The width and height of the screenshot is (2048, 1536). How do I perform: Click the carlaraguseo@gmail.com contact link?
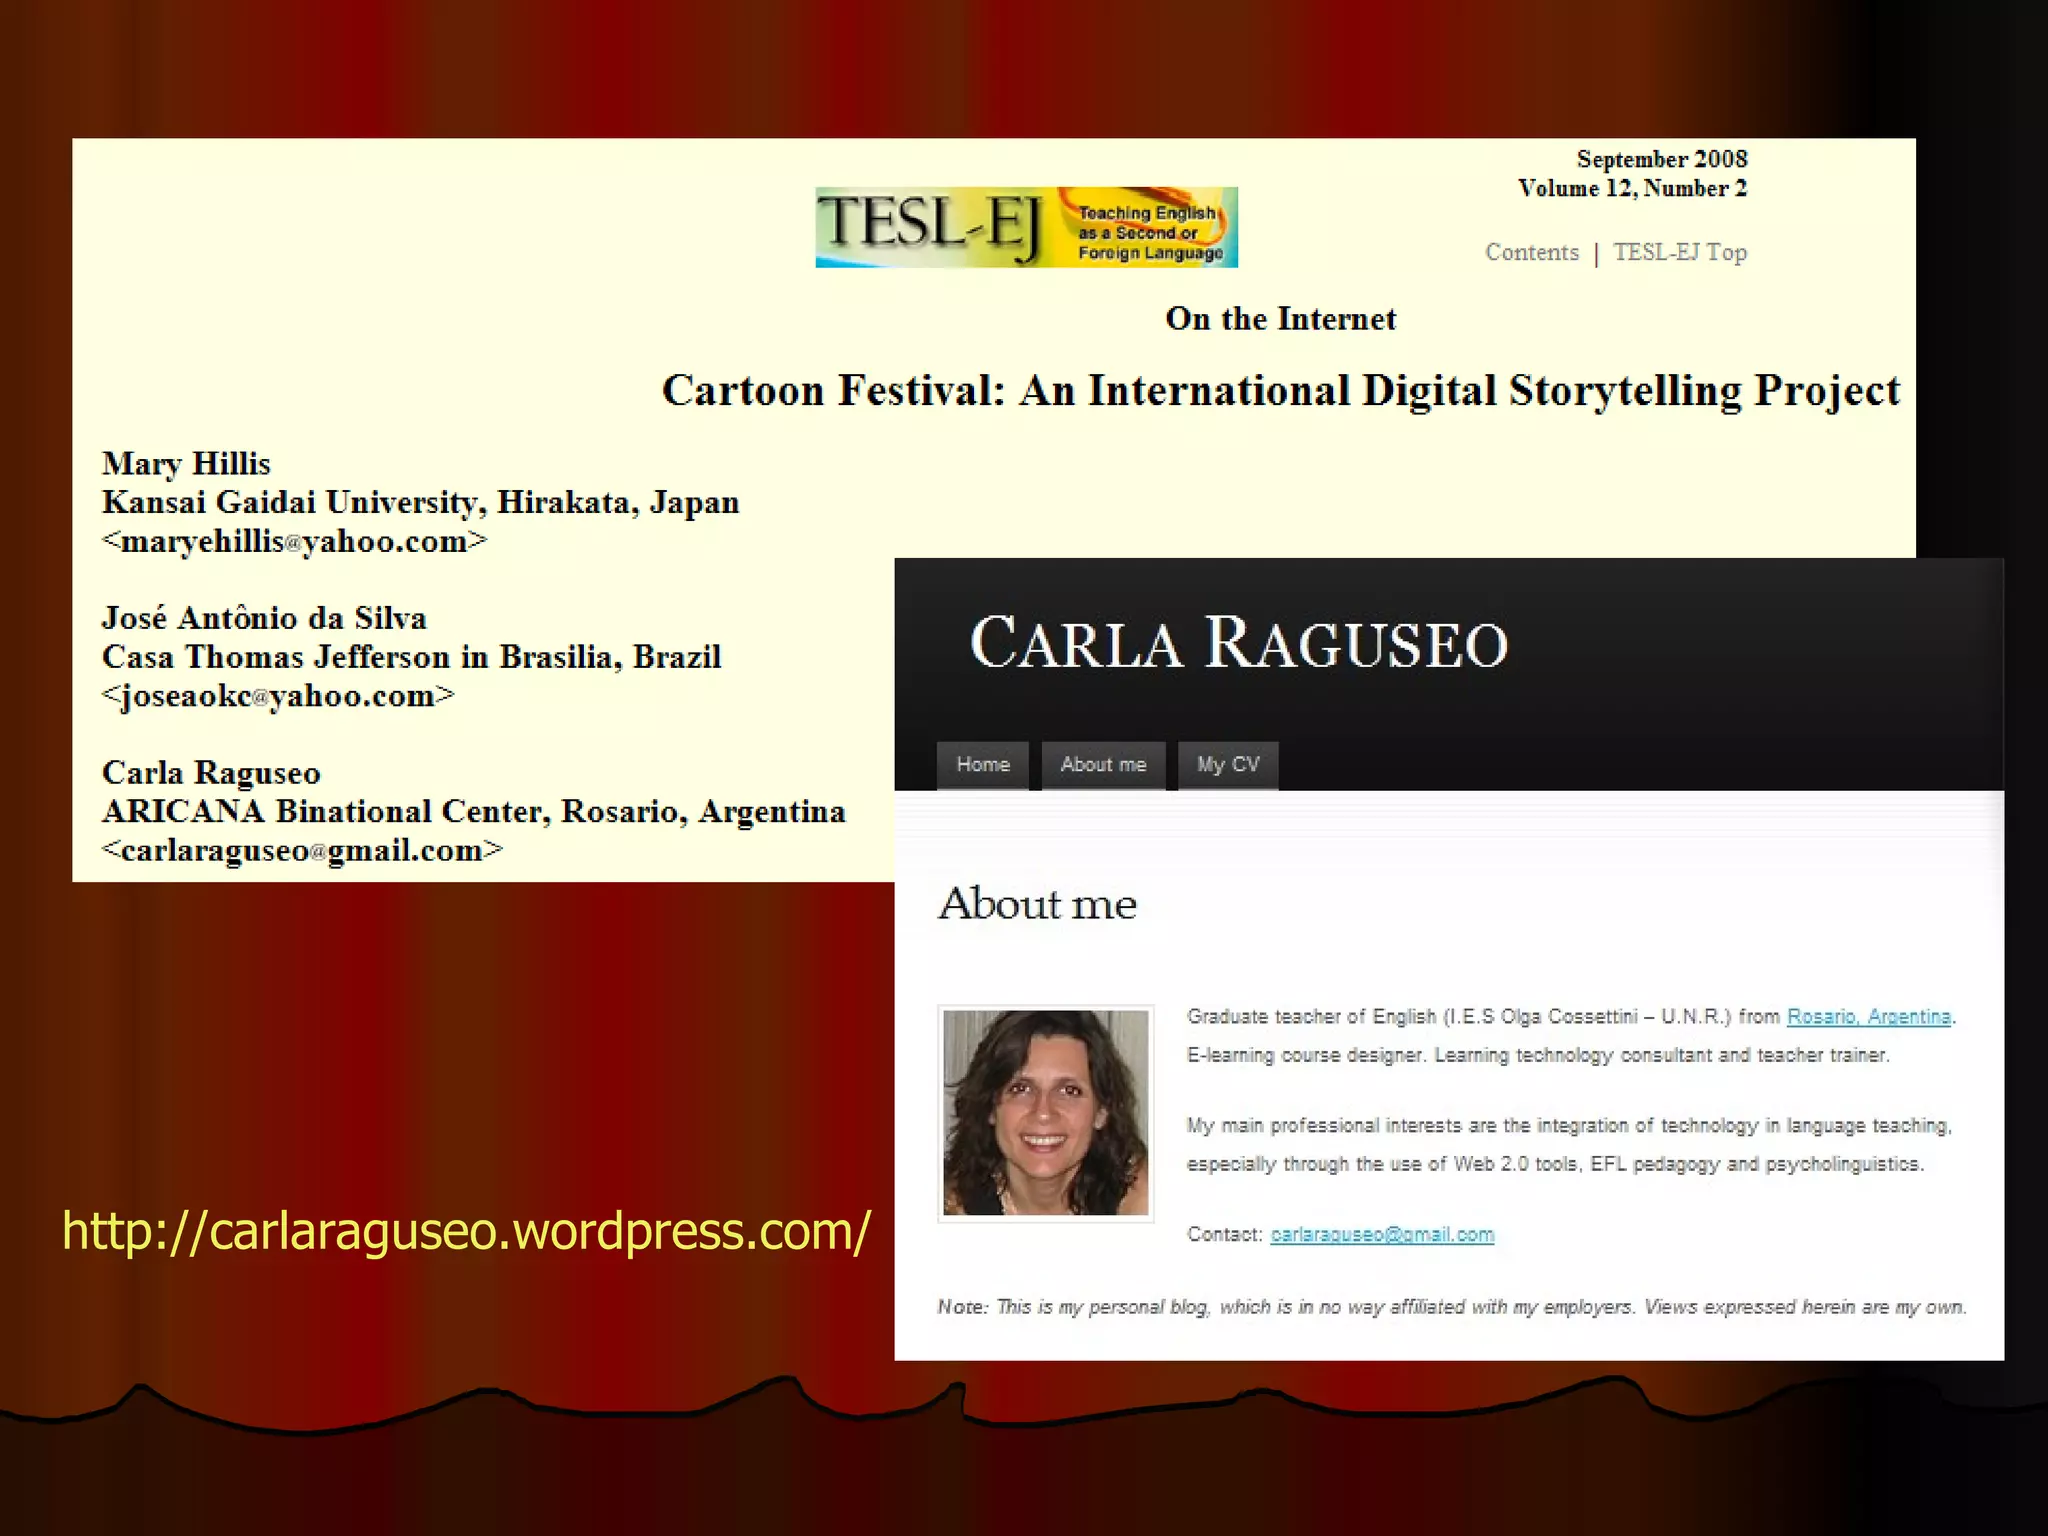[x=1382, y=1235]
